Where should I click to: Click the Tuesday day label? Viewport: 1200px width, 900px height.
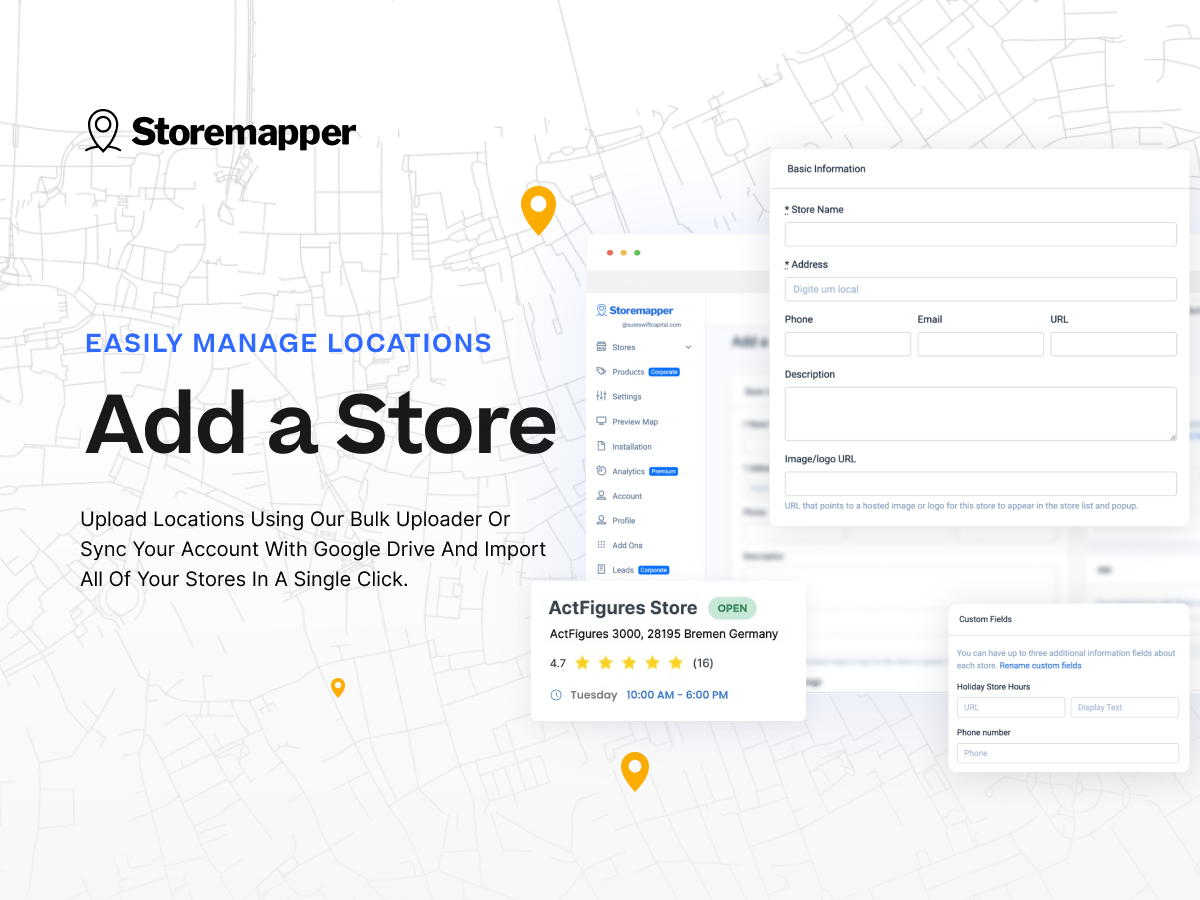pos(594,695)
